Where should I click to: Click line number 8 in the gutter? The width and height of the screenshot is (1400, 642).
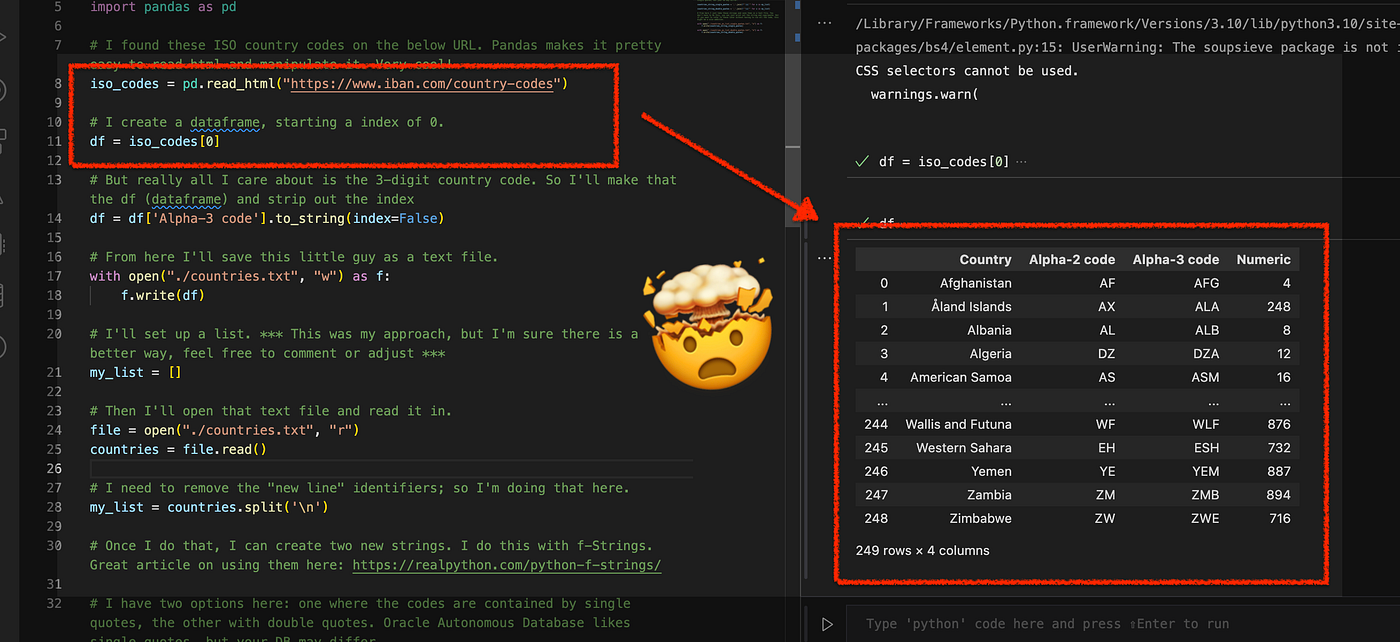[57, 83]
